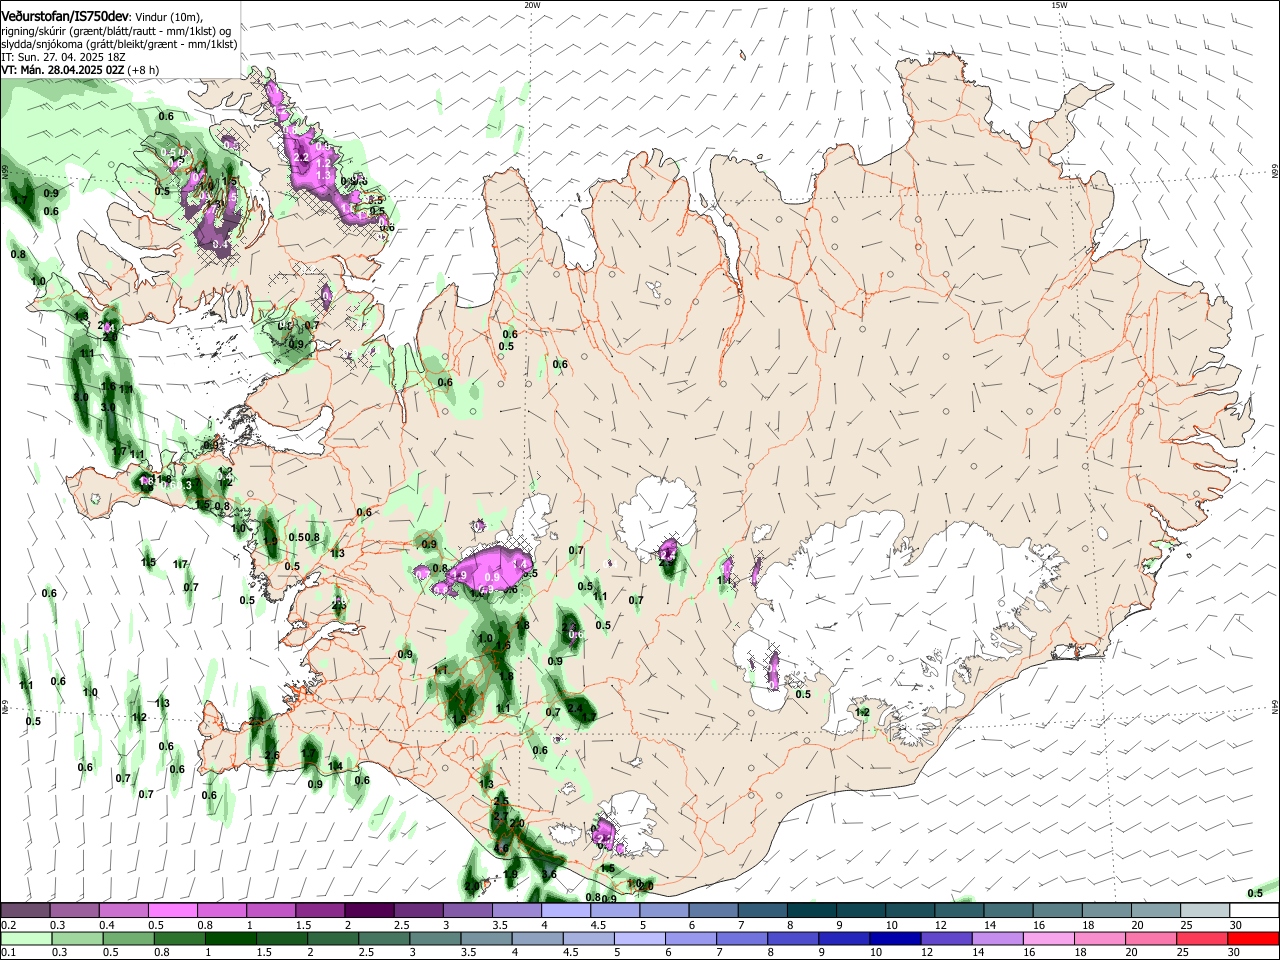Select the snow legend swatch between 3 and 3.5
This screenshot has width=1280, height=960.
point(467,910)
